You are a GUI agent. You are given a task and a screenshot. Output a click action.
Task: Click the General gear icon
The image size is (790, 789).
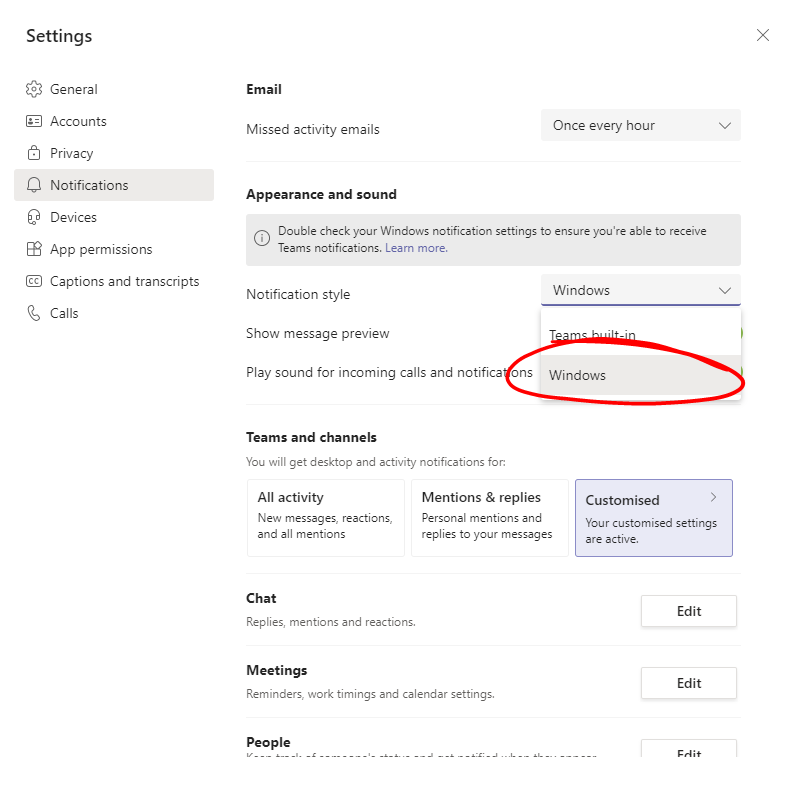[x=34, y=89]
